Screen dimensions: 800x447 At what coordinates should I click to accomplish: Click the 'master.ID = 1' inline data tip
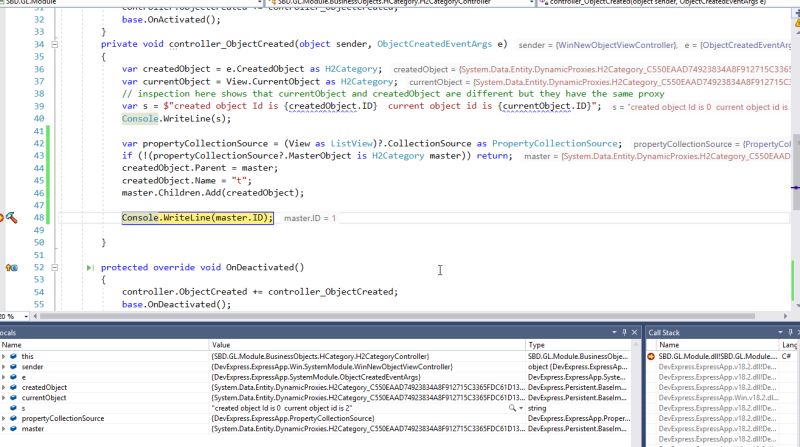[x=310, y=218]
